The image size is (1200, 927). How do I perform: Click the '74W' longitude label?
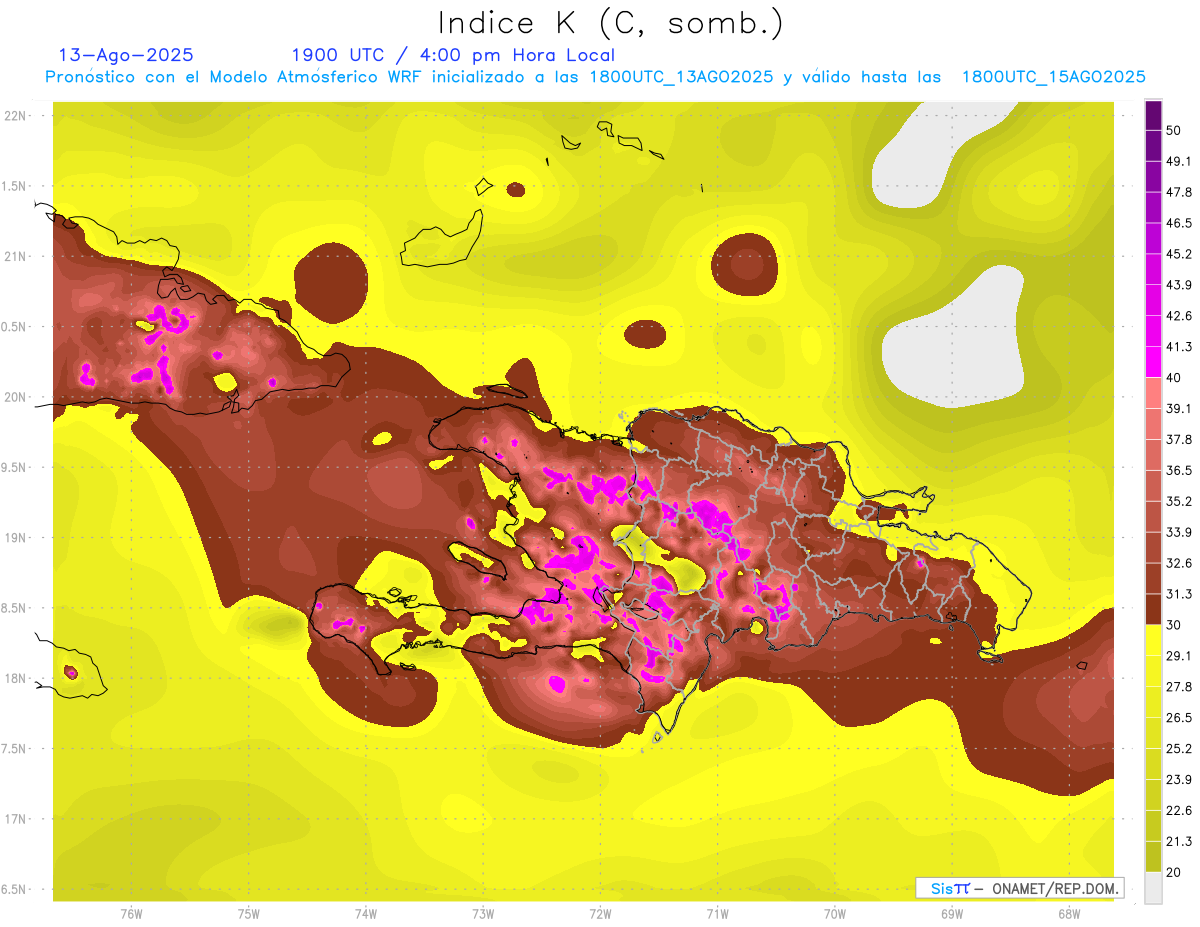[x=365, y=914]
